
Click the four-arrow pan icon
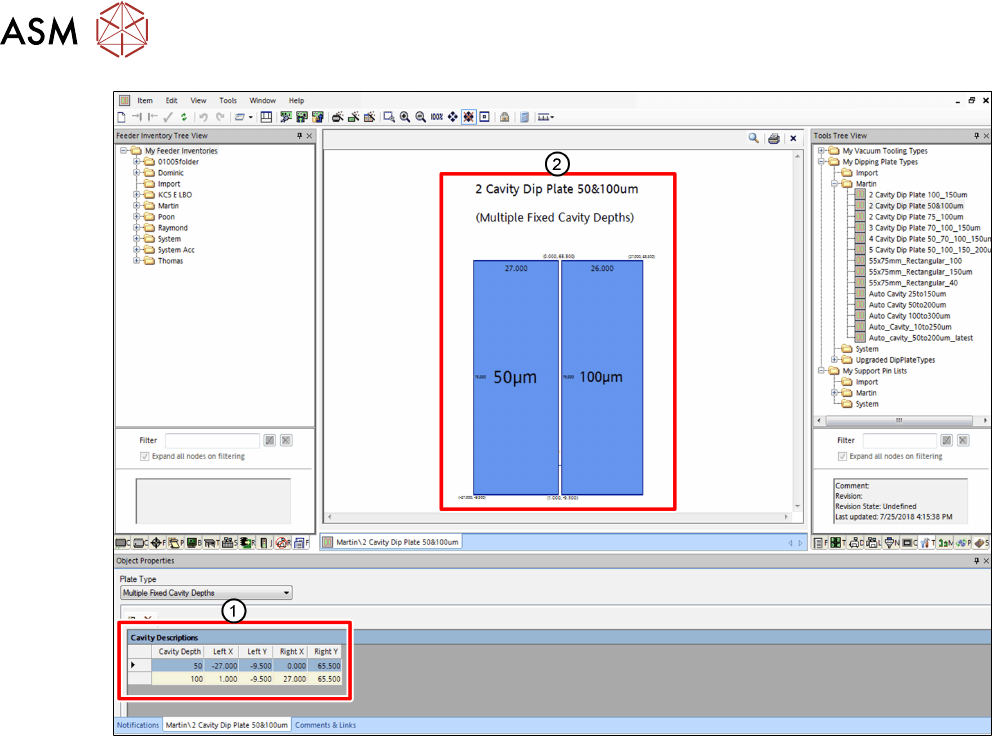pyautogui.click(x=453, y=117)
